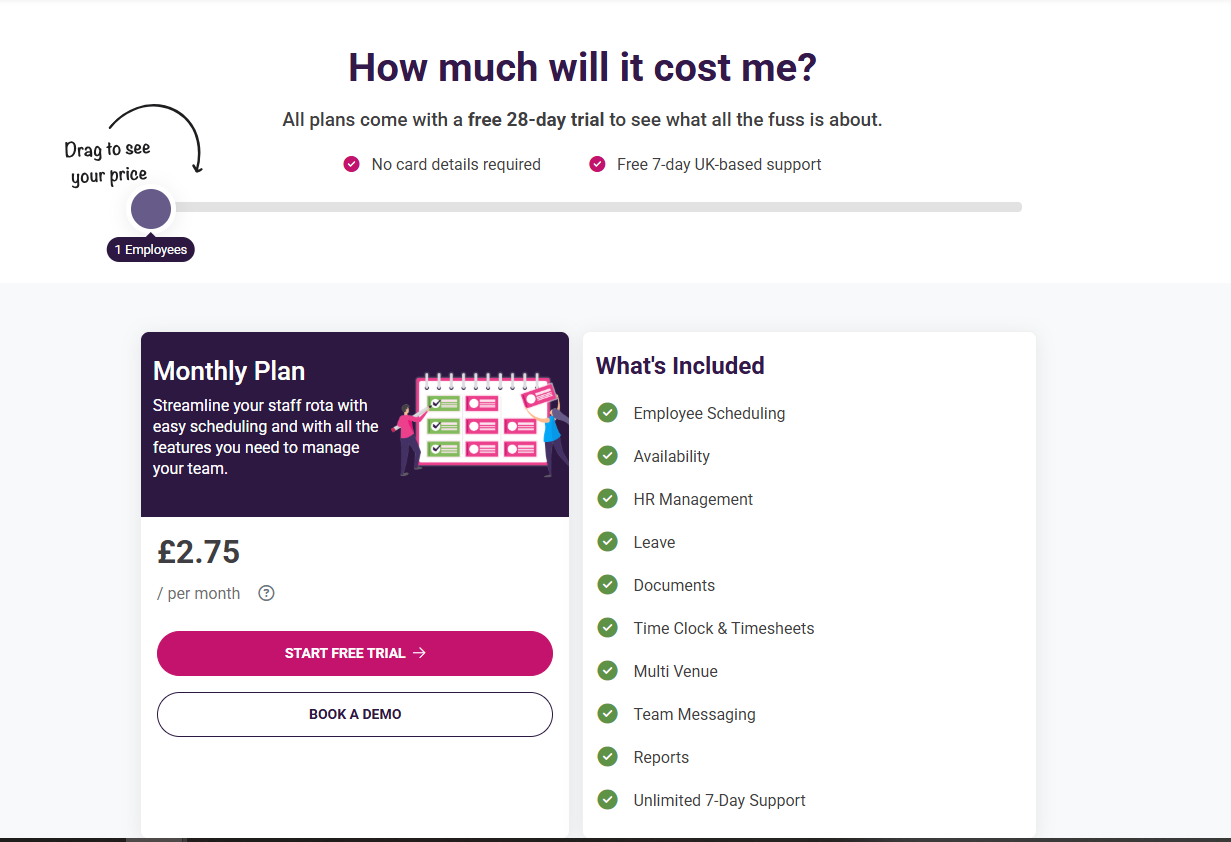
Task: Click the No card details required checkmark
Action: coord(351,164)
